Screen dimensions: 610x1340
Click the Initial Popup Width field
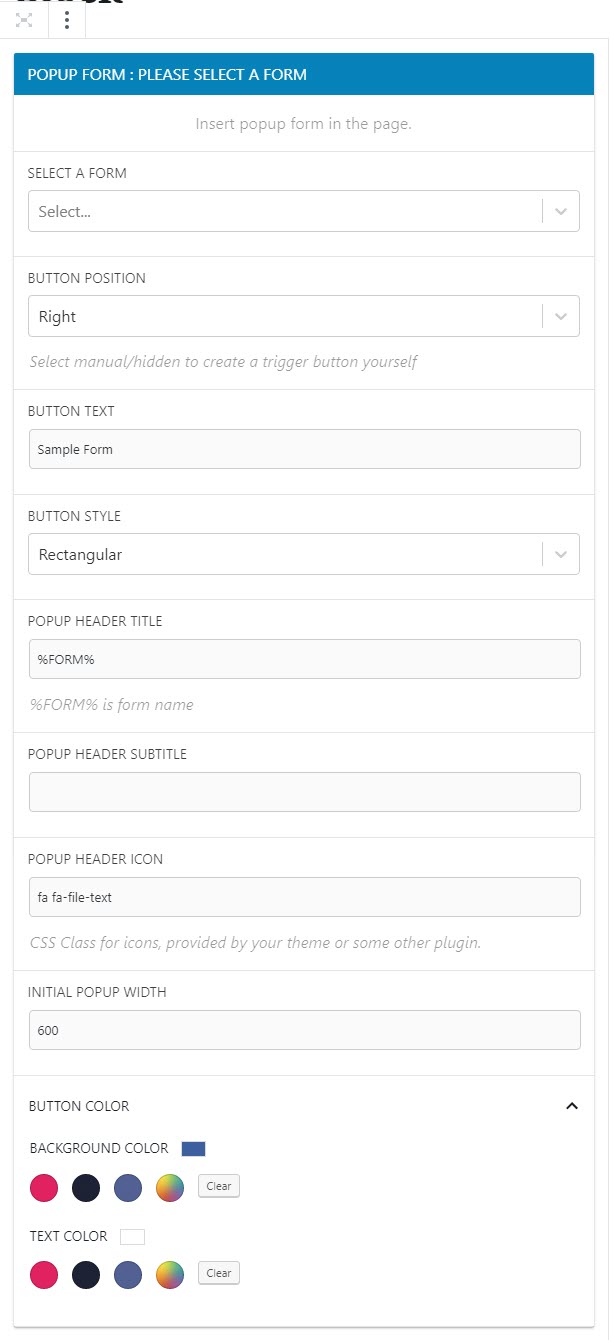305,1030
